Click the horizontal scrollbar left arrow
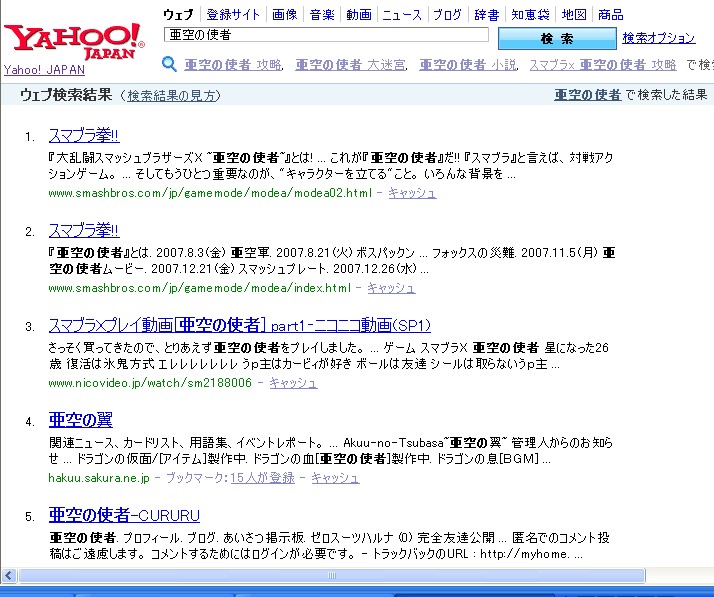This screenshot has height=597, width=714. (x=9, y=576)
